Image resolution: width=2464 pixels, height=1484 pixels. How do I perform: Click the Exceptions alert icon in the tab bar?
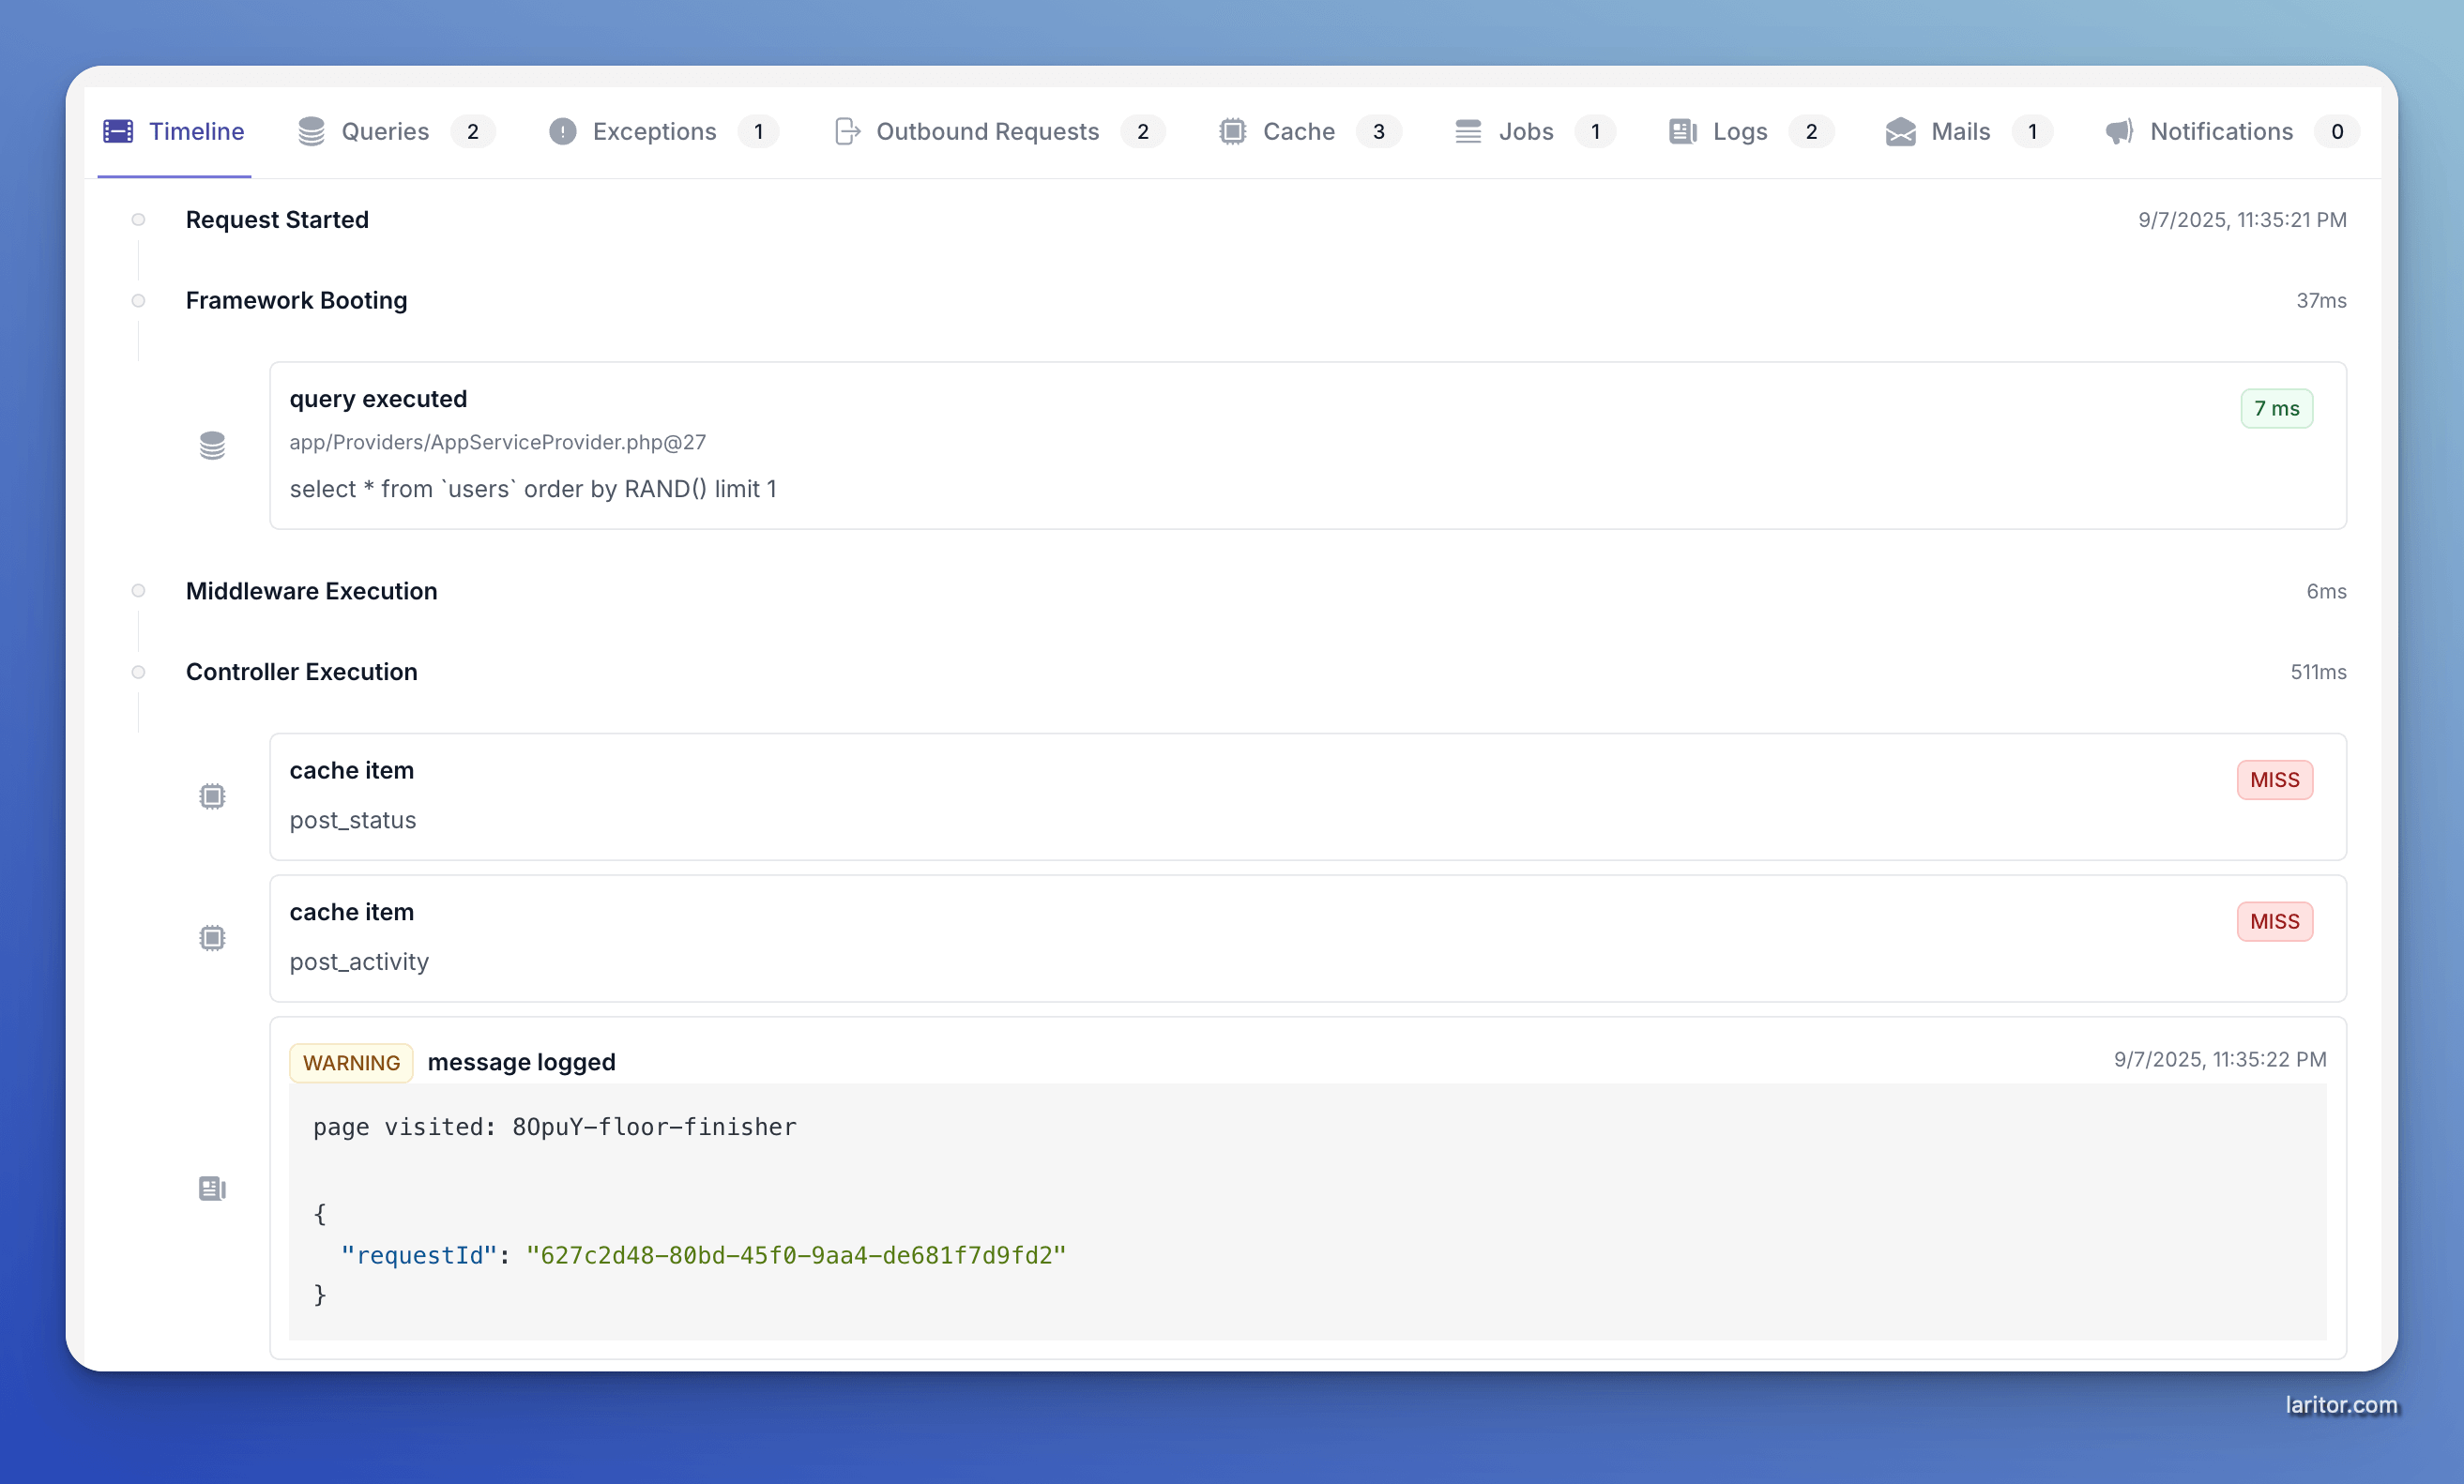pyautogui.click(x=562, y=131)
